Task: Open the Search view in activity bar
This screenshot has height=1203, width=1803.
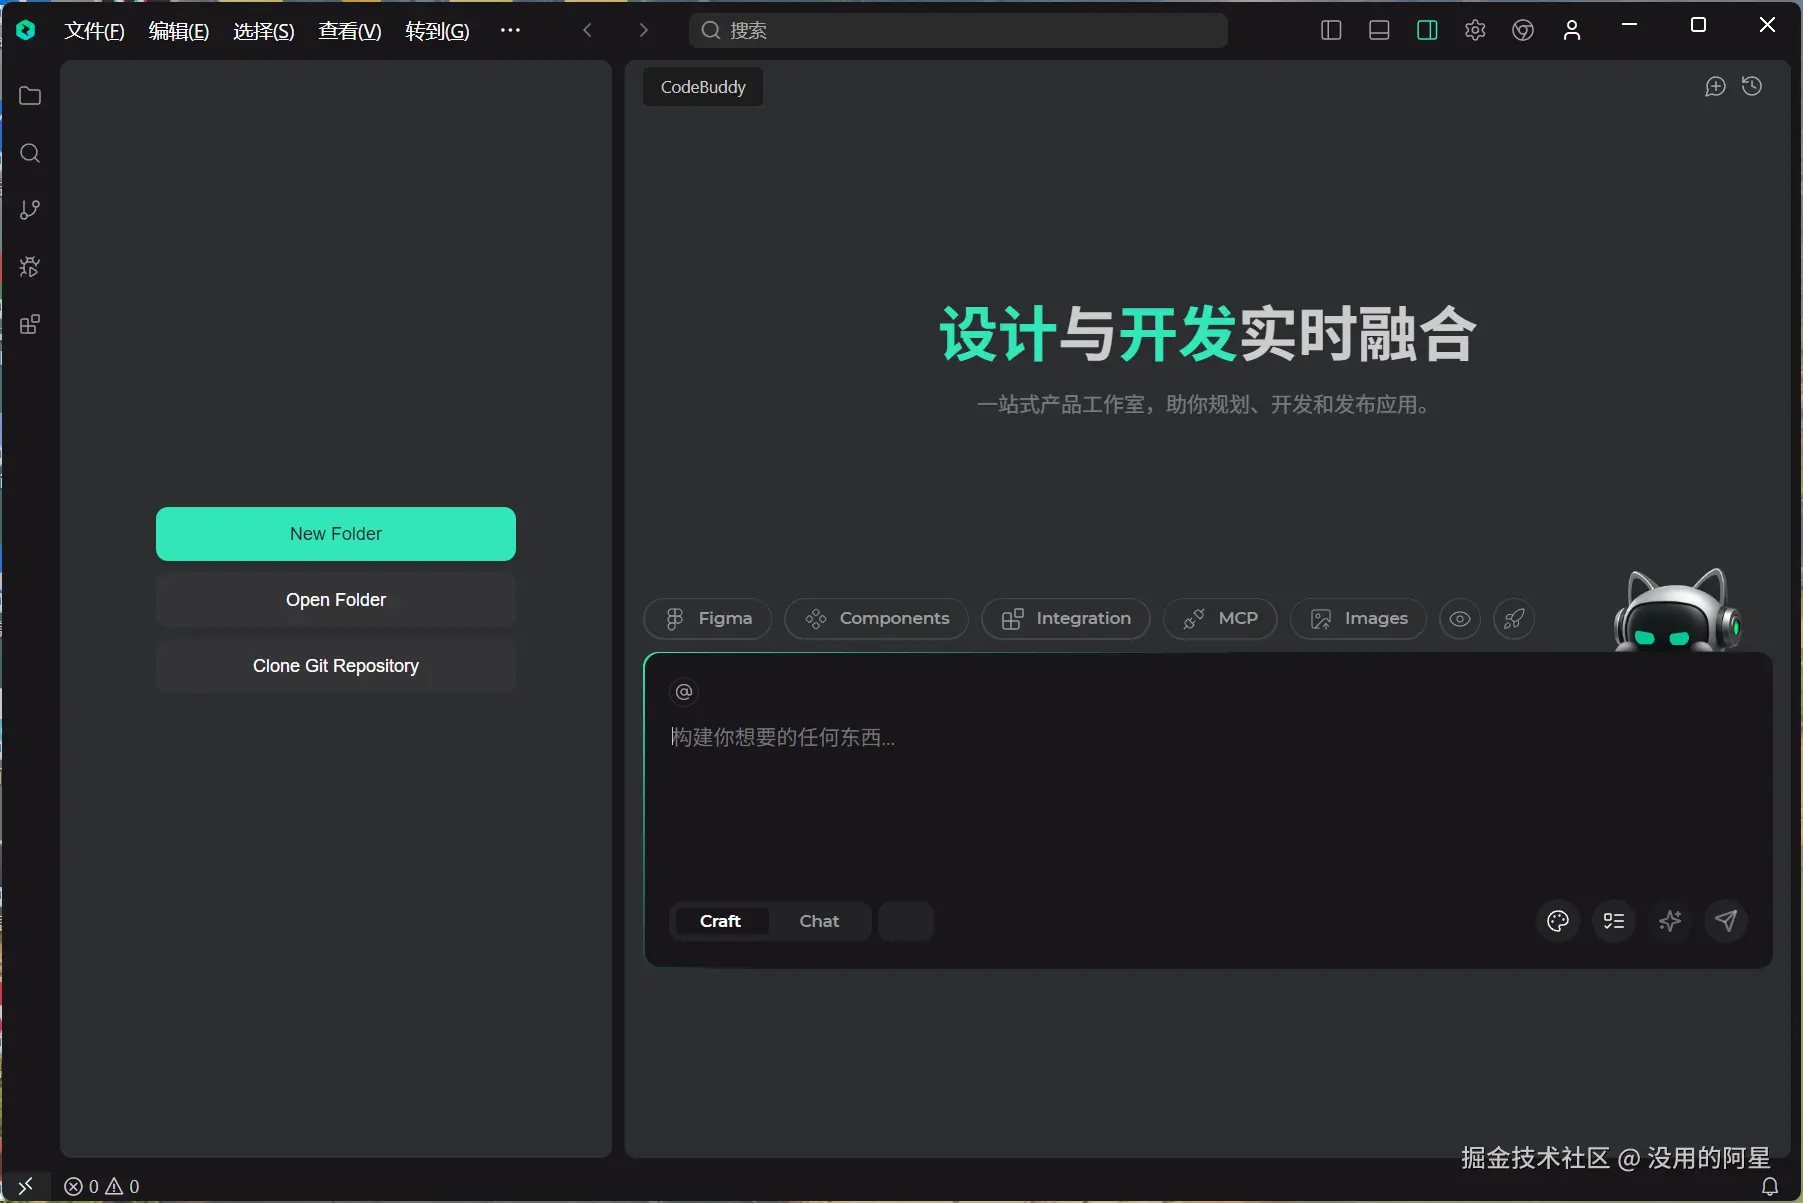Action: point(30,153)
